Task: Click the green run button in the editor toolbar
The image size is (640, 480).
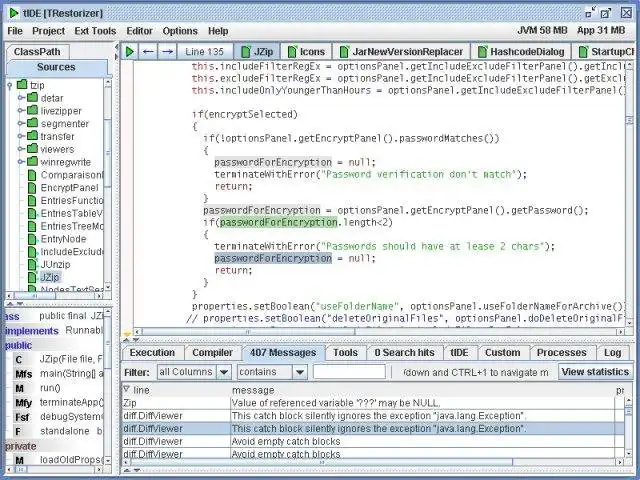Action: [130, 51]
